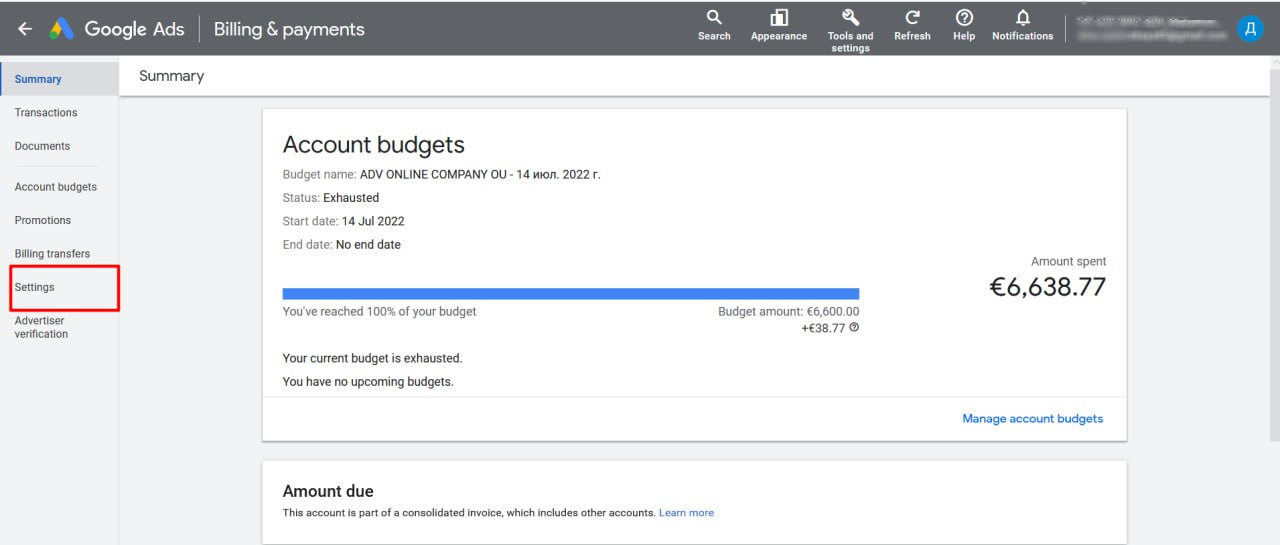Click the Learn more link

(686, 513)
